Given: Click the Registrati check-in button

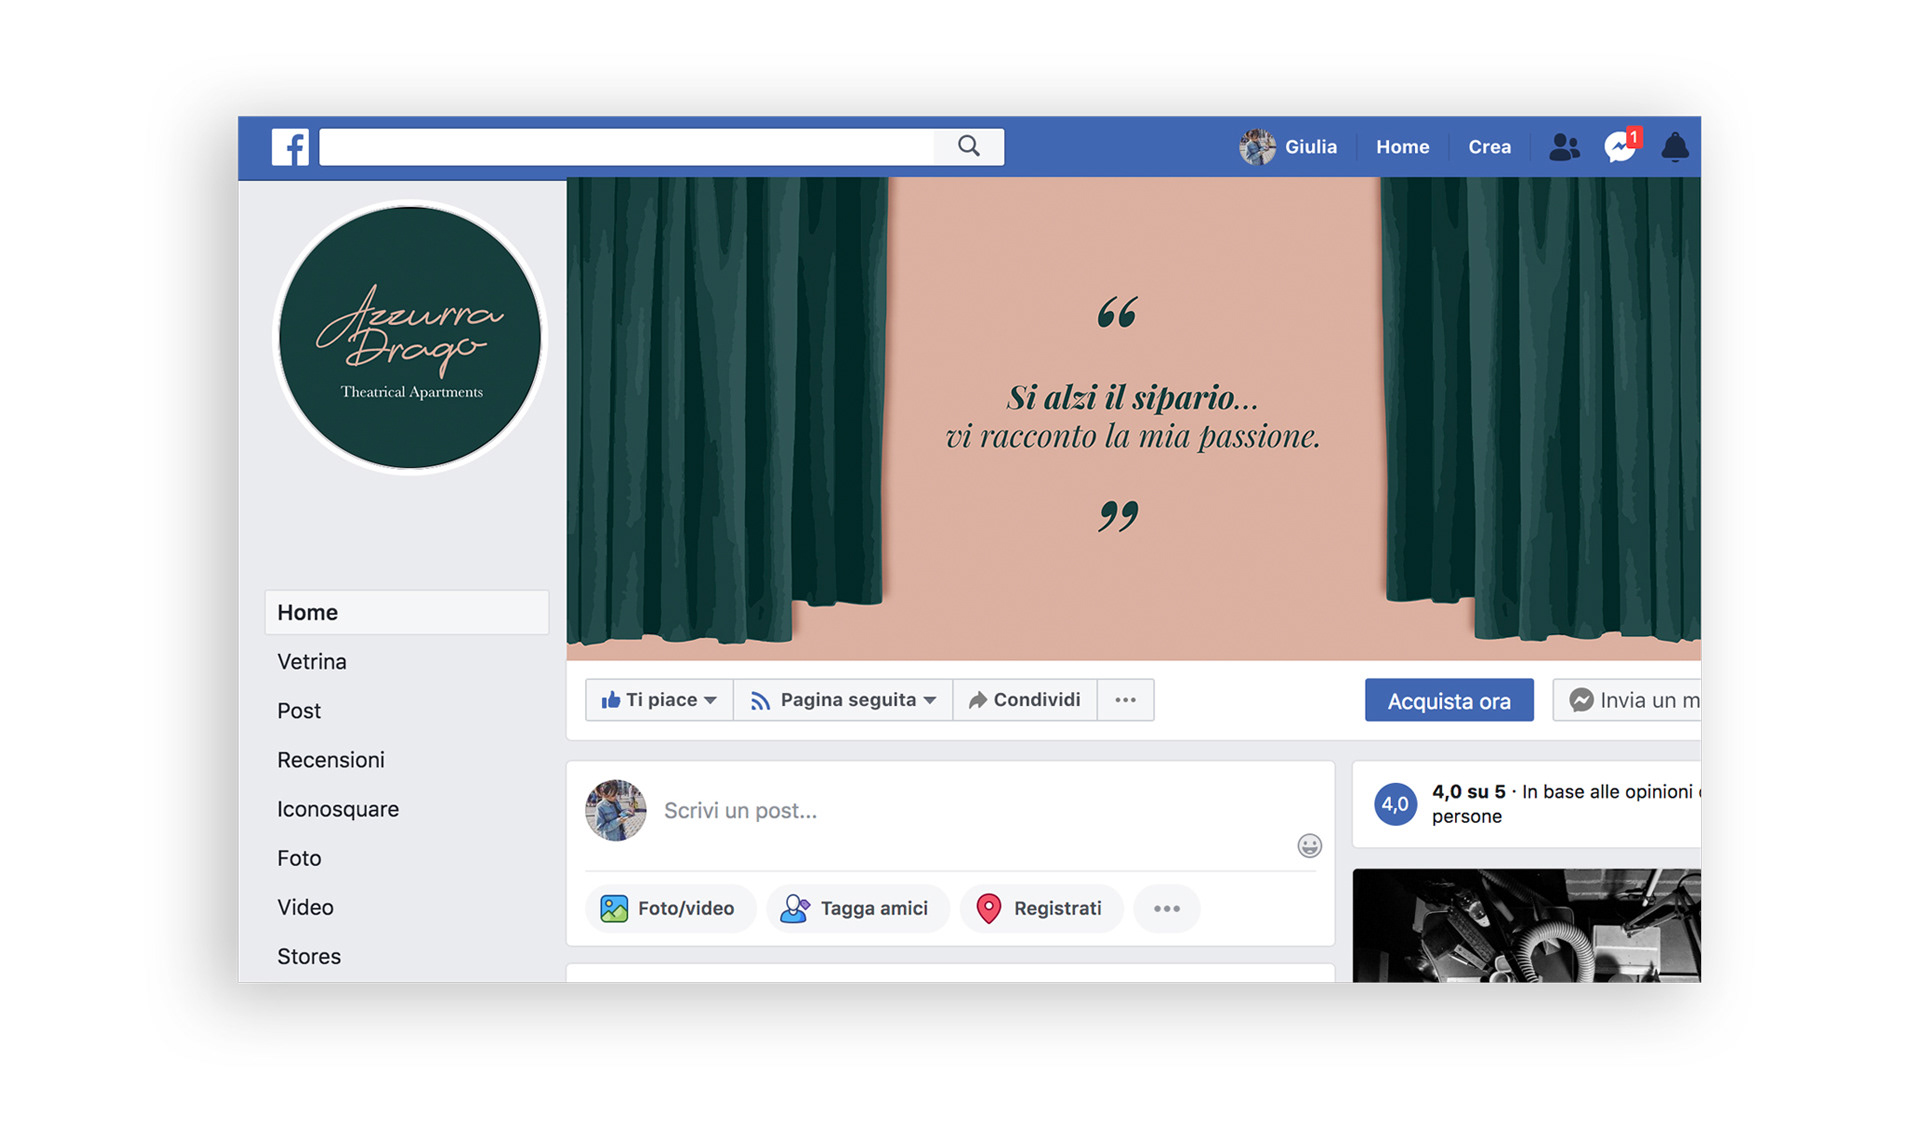Looking at the screenshot, I should pyautogui.click(x=1041, y=908).
